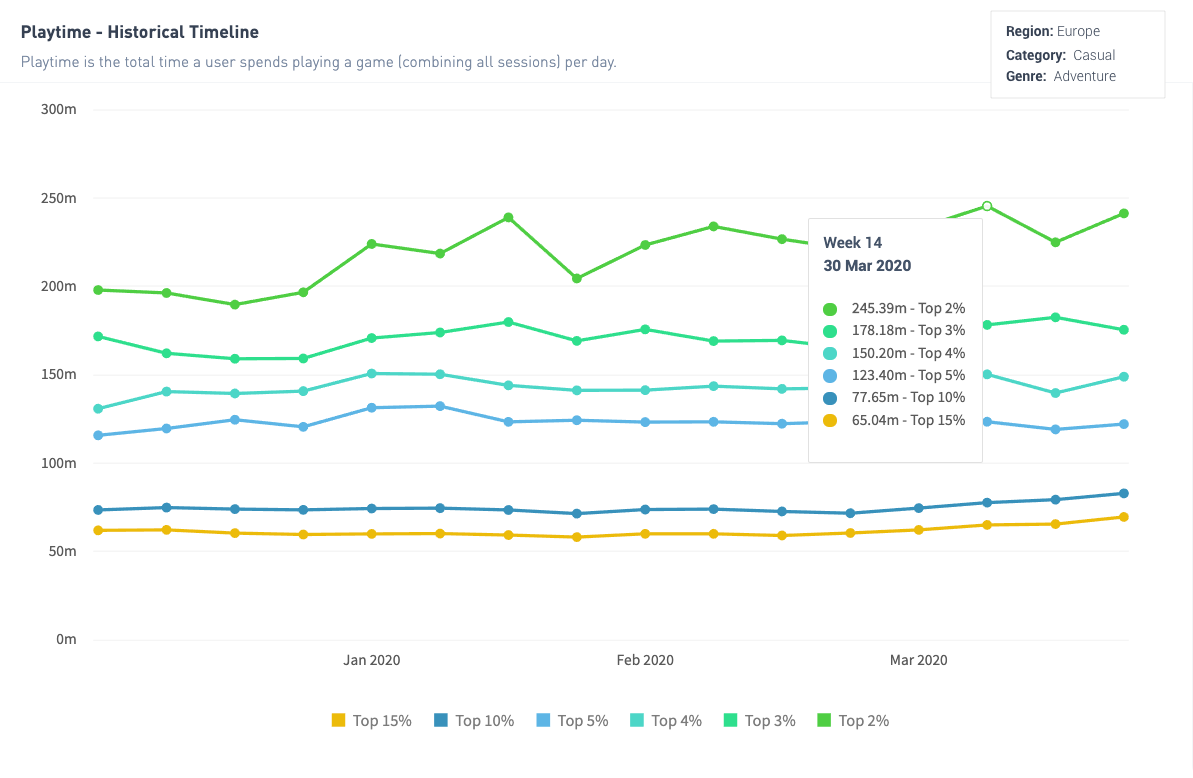Click the hollow Top 2% point at Week 14
This screenshot has height=778, width=1193.
coord(987,206)
